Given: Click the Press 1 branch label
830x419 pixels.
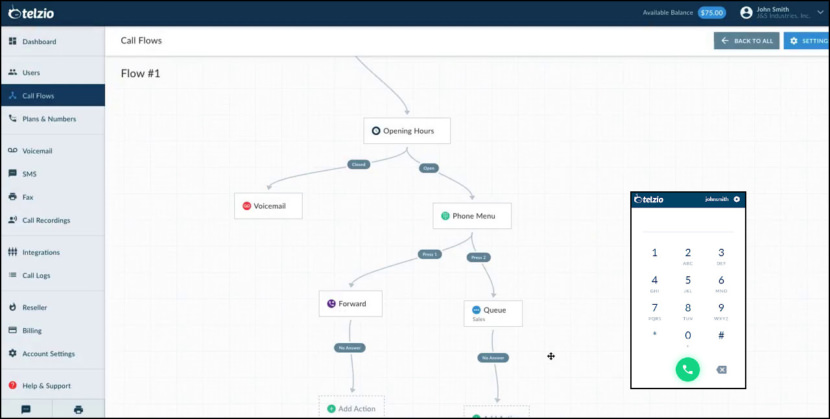Looking at the screenshot, I should point(429,254).
